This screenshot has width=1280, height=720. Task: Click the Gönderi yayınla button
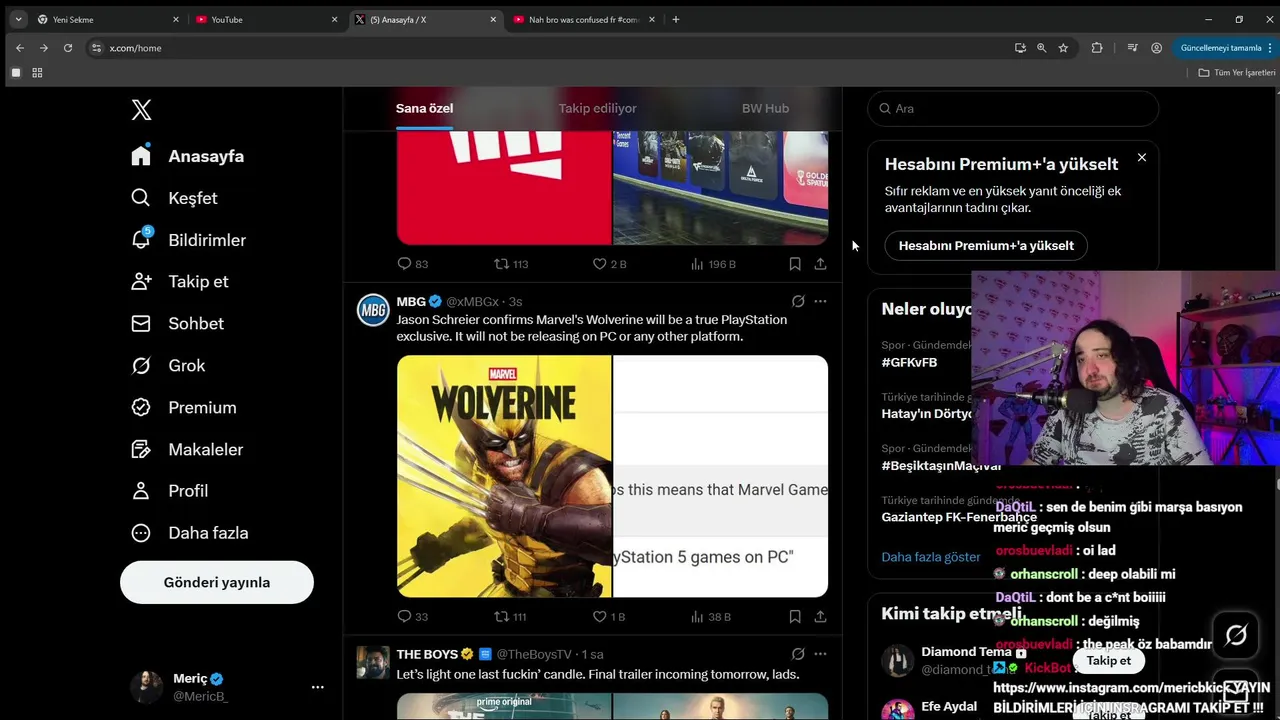click(217, 582)
